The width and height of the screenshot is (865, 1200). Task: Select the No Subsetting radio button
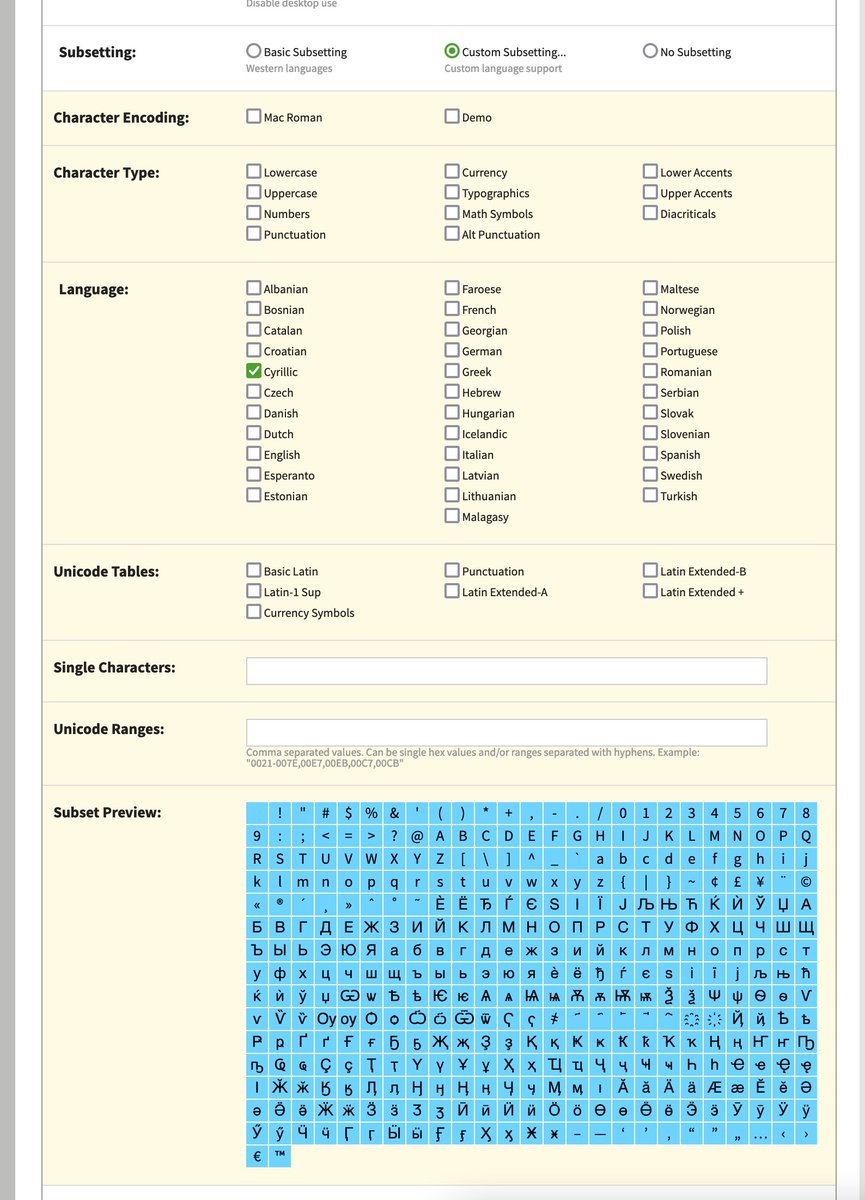point(650,51)
